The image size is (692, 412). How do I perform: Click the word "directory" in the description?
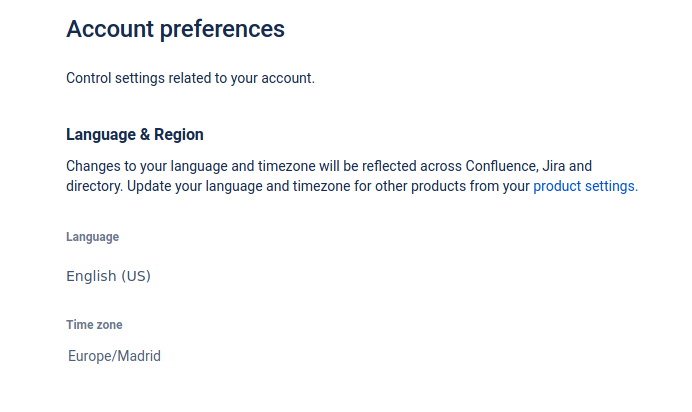point(94,186)
